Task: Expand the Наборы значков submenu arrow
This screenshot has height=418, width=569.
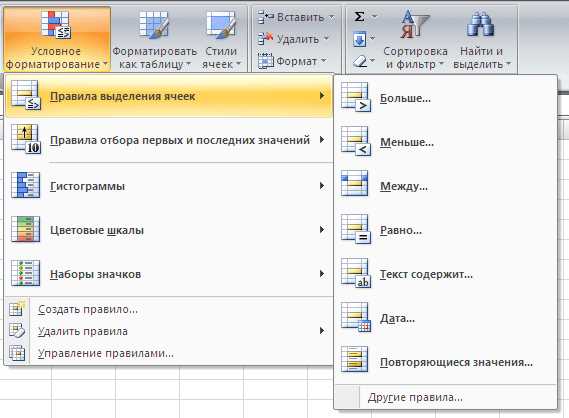Action: (x=322, y=274)
